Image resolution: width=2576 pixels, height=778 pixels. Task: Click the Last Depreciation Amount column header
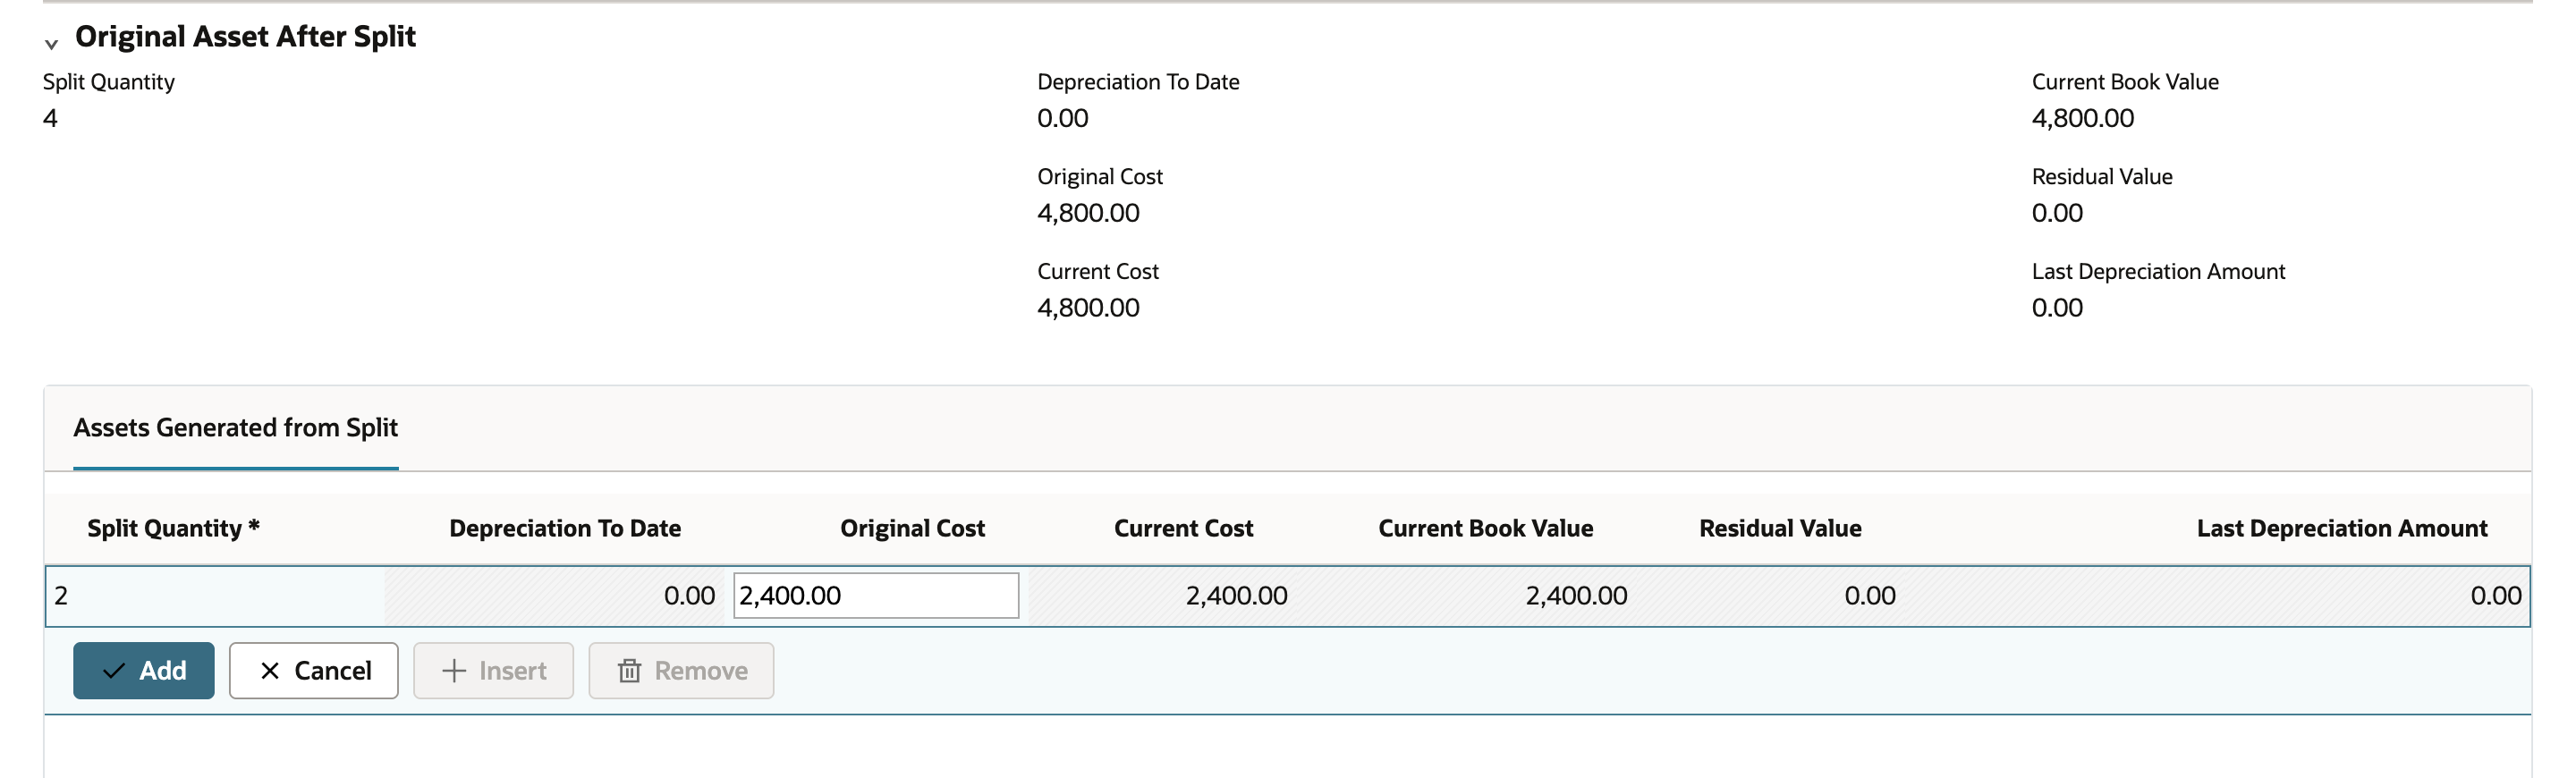[2342, 528]
